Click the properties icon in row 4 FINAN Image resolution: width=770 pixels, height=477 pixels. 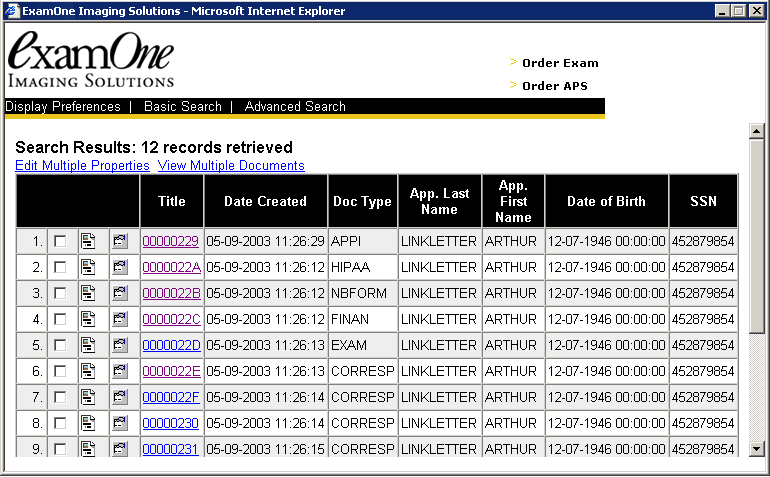[120, 319]
